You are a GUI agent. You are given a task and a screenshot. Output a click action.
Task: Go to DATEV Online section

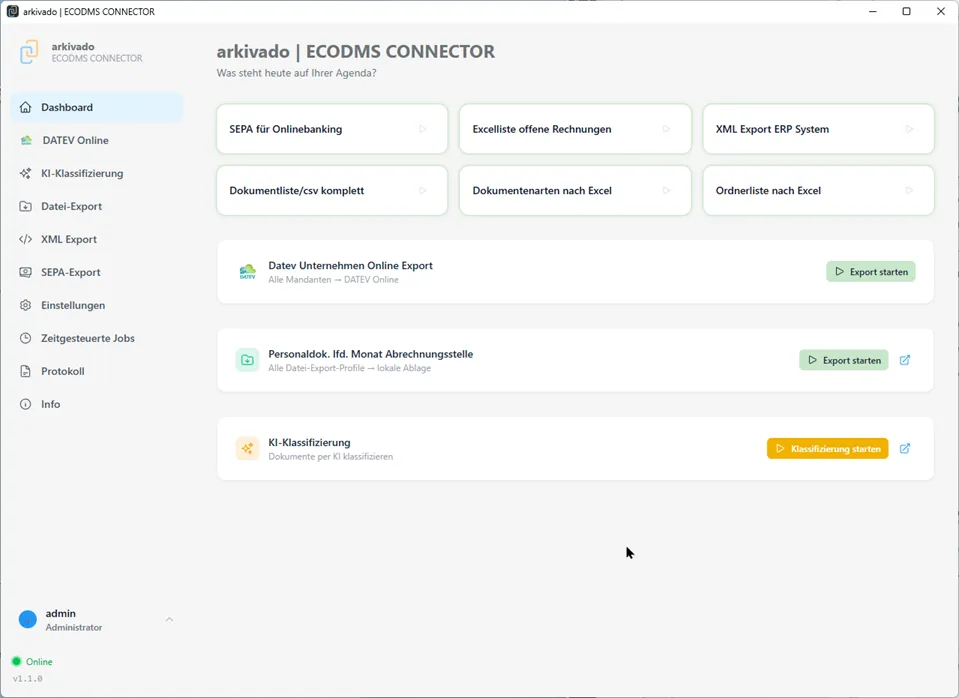tap(97, 140)
